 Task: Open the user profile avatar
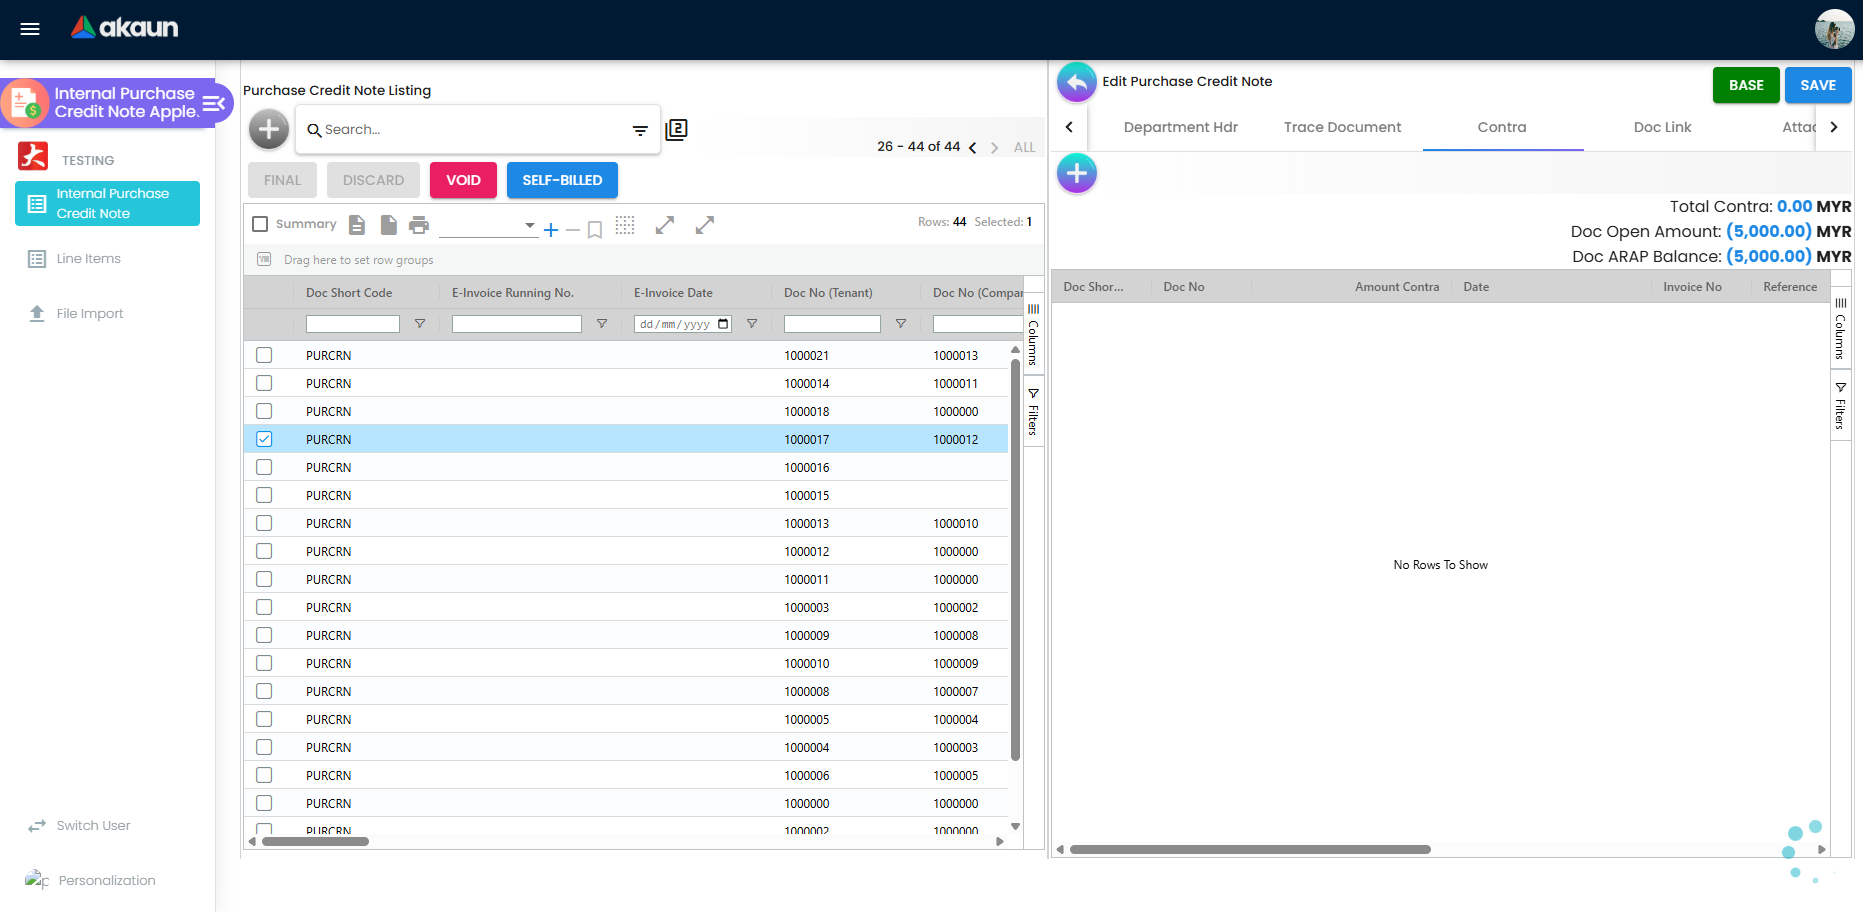(1834, 29)
